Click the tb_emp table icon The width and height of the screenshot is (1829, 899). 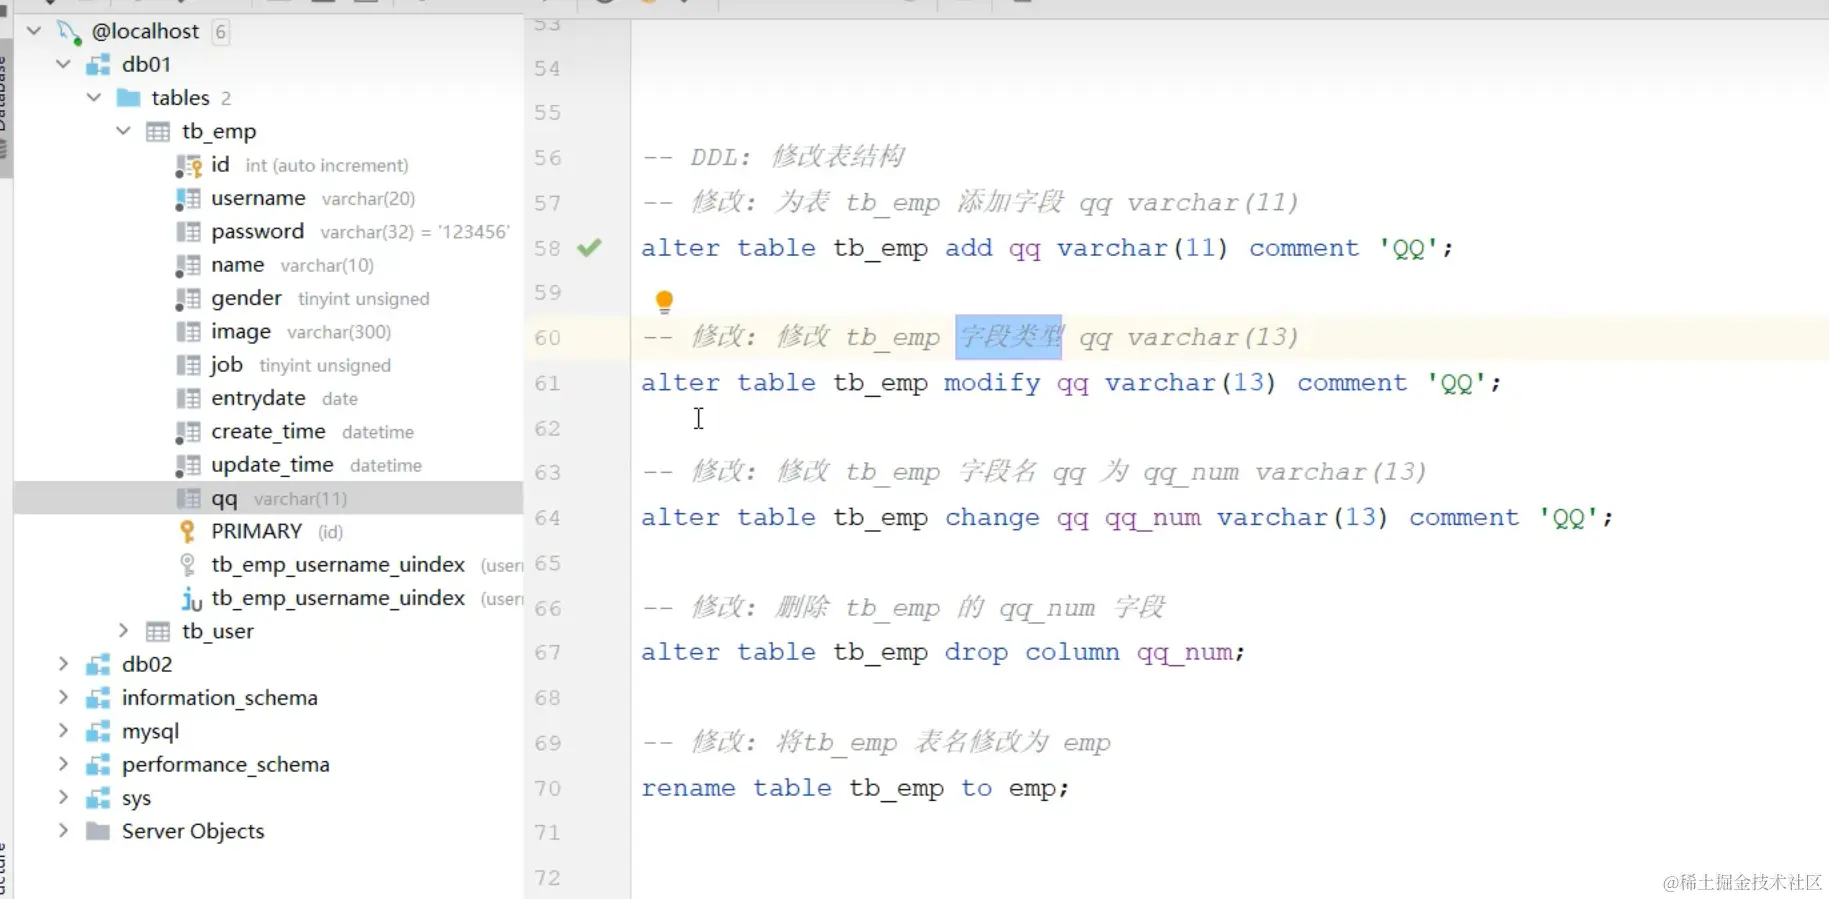pos(158,131)
